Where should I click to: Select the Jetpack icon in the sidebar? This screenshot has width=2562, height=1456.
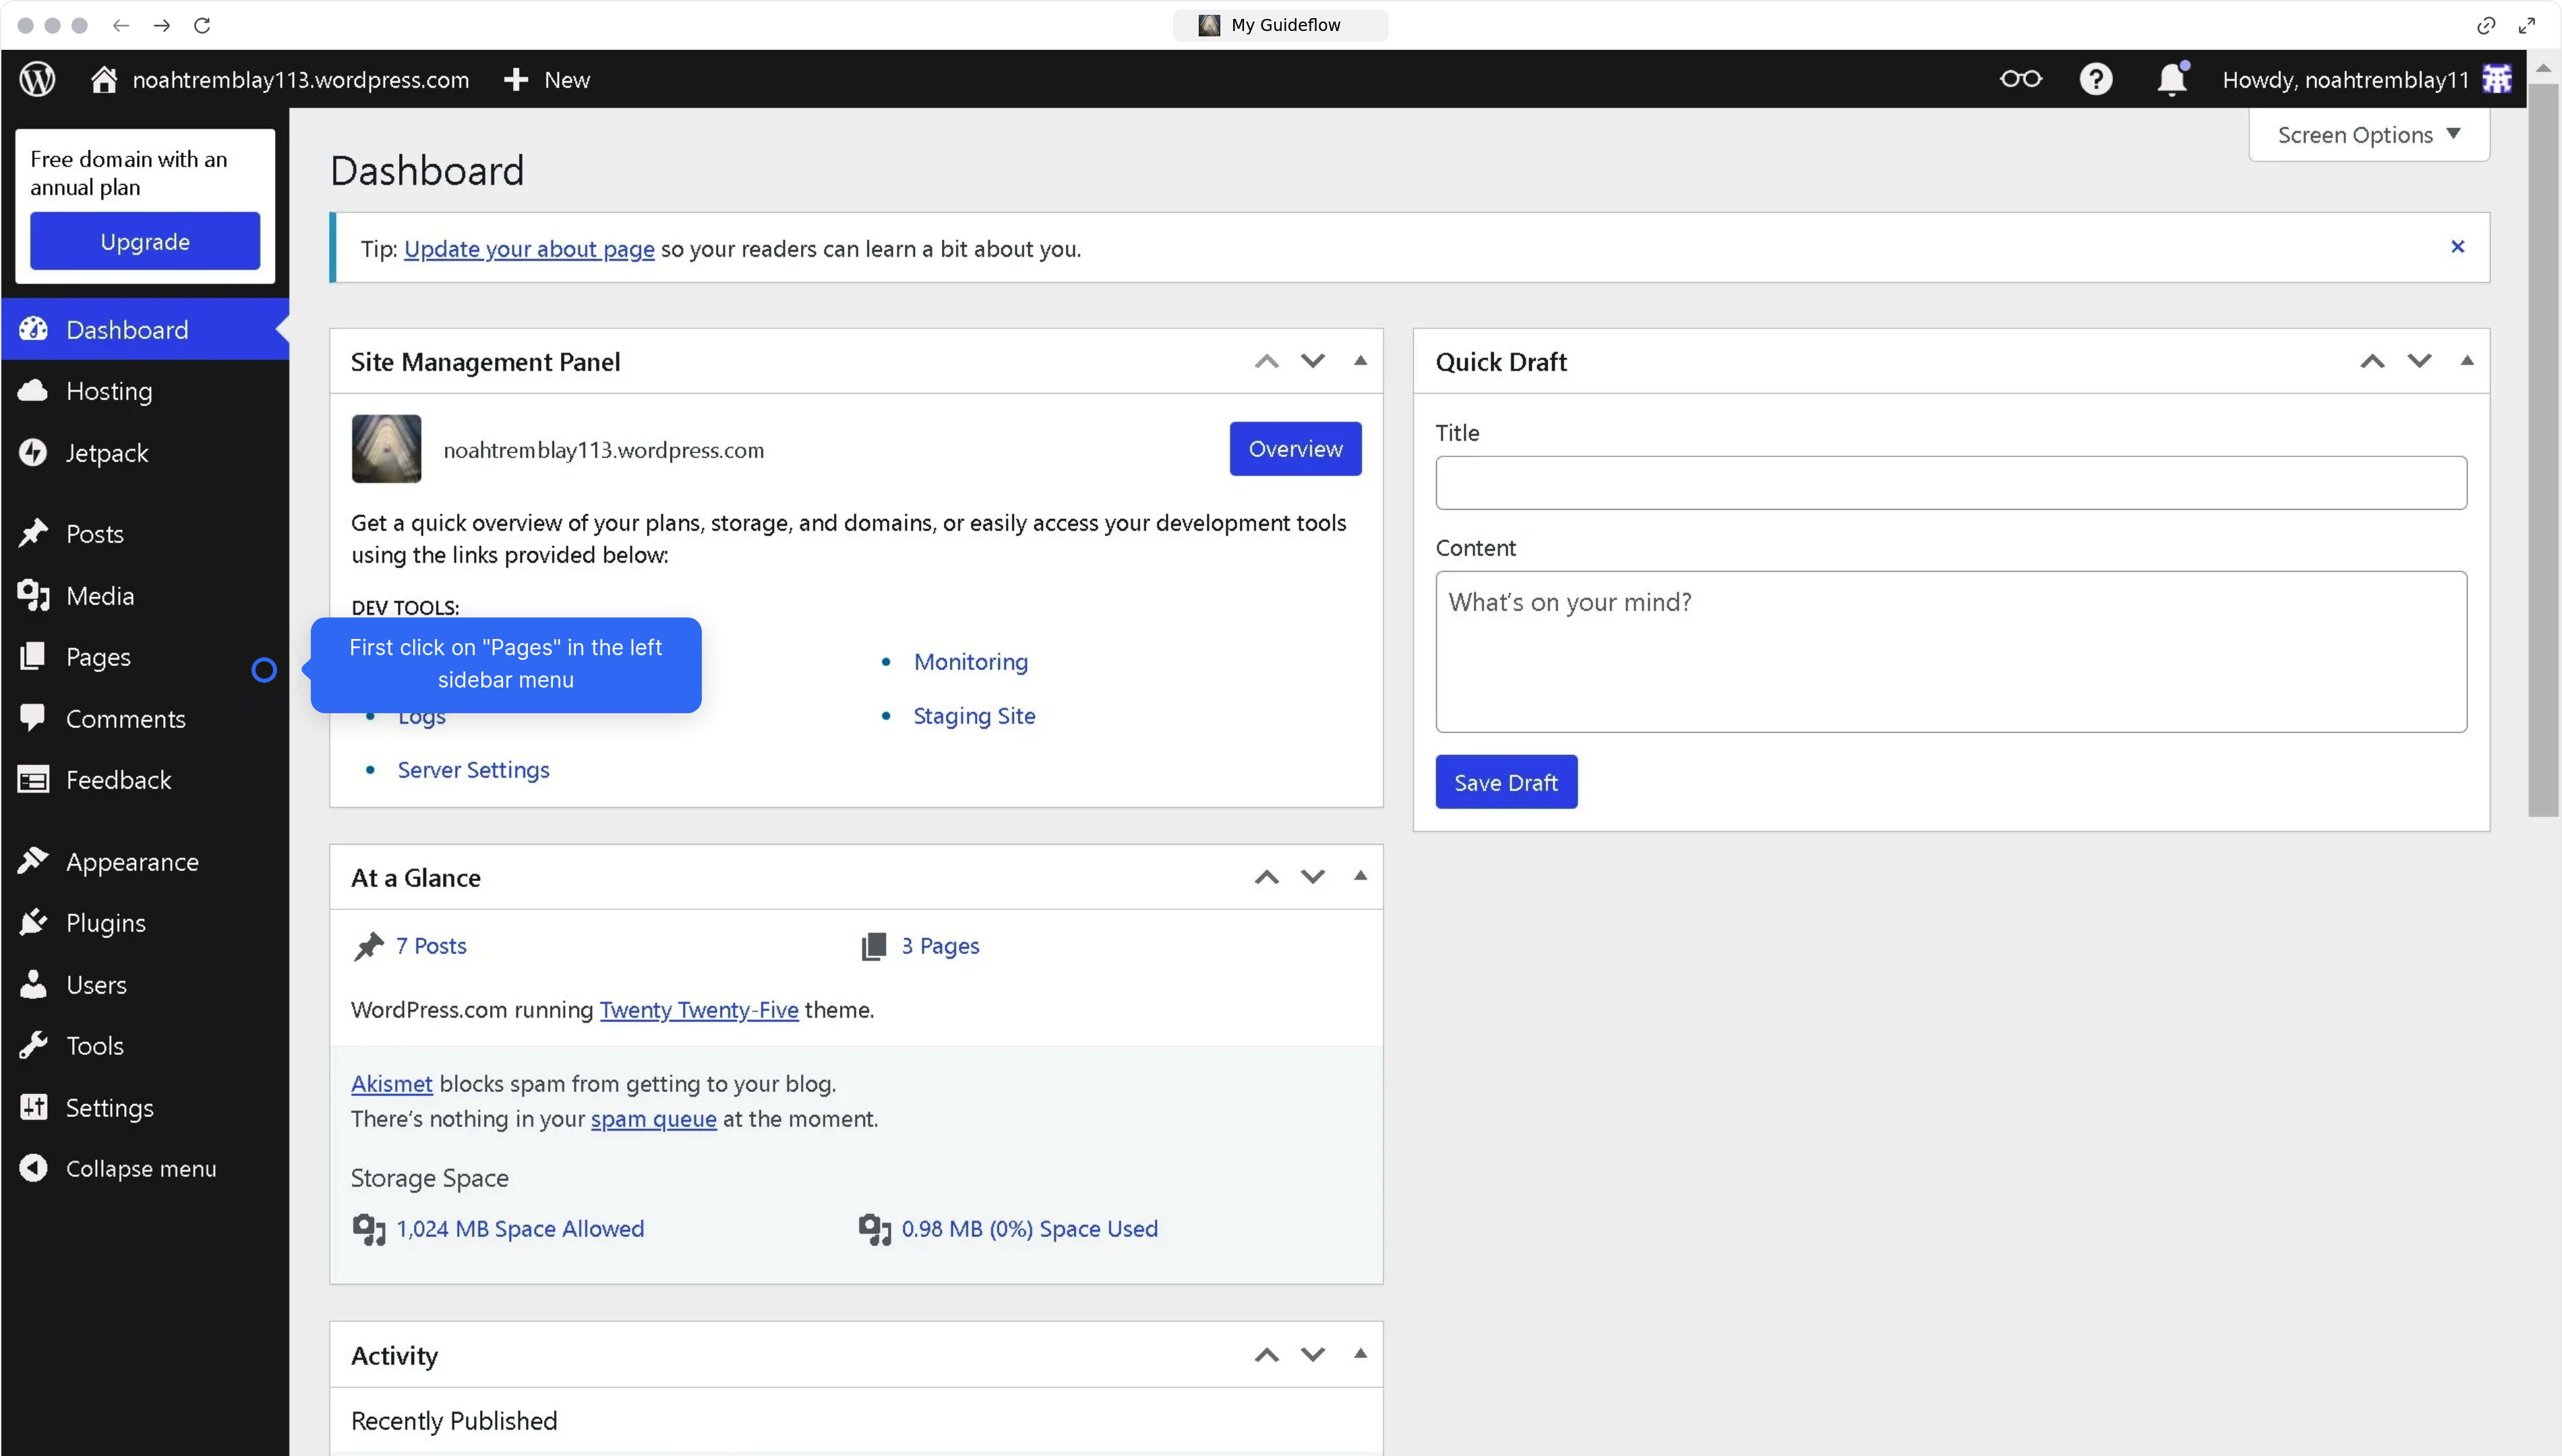click(33, 452)
